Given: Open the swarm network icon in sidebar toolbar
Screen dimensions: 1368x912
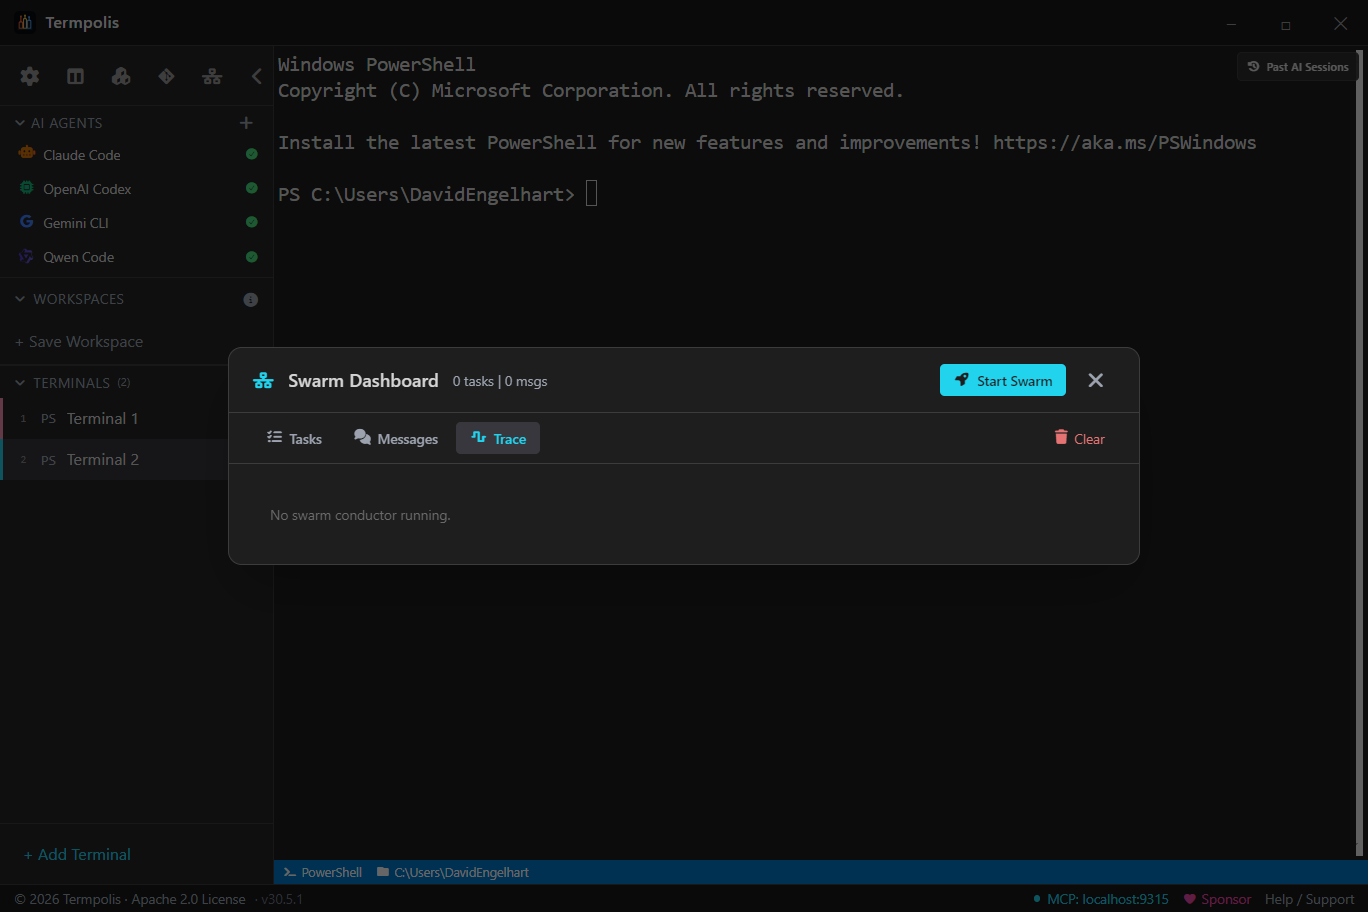Looking at the screenshot, I should [212, 76].
